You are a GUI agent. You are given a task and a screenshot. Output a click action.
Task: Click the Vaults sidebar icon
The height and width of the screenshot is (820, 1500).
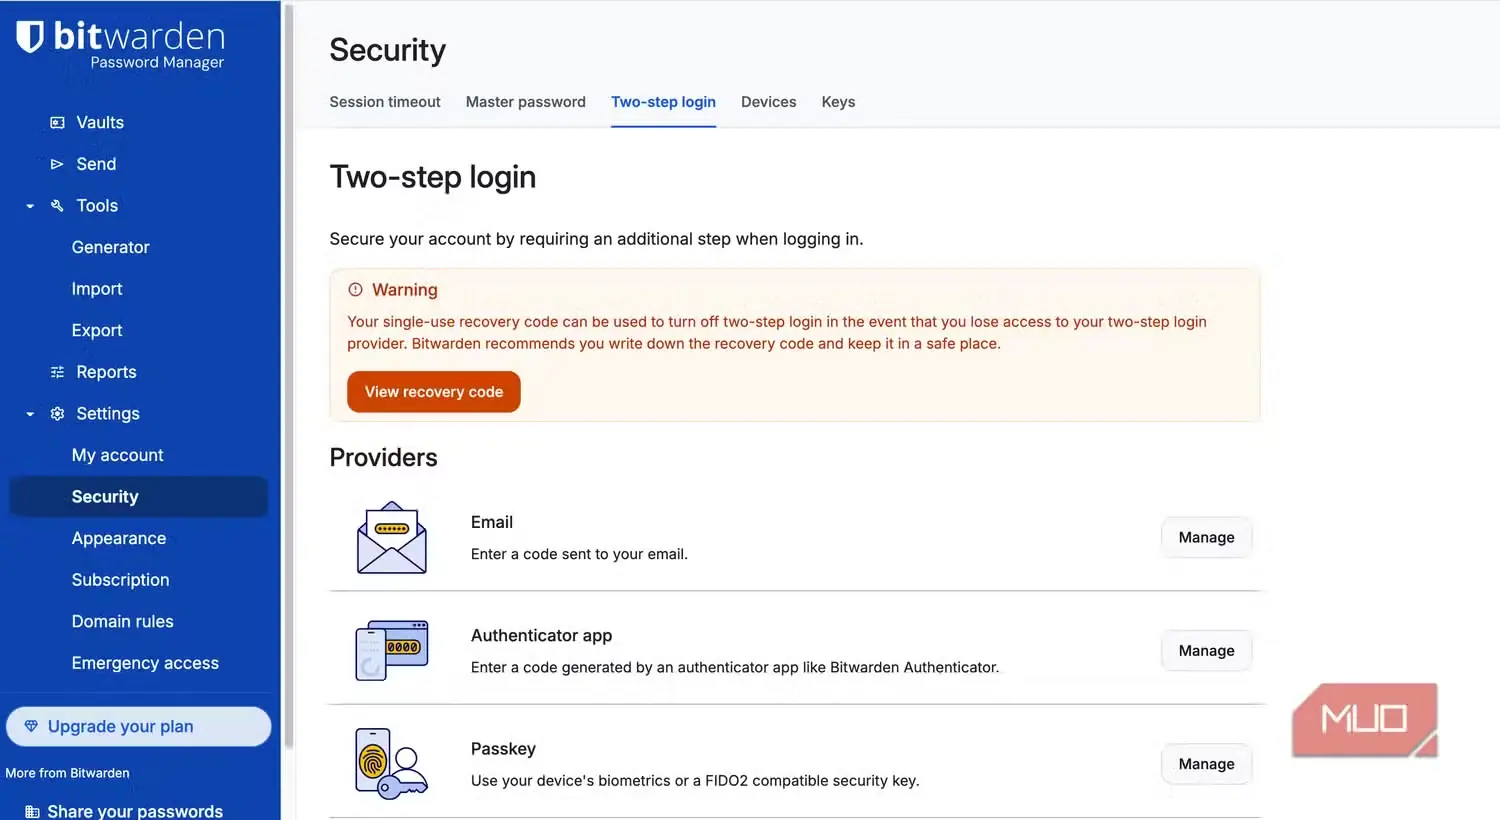click(x=57, y=123)
